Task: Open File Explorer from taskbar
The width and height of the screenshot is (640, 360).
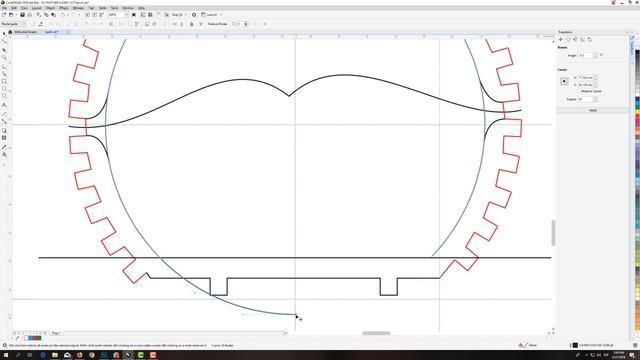Action: 55,355
